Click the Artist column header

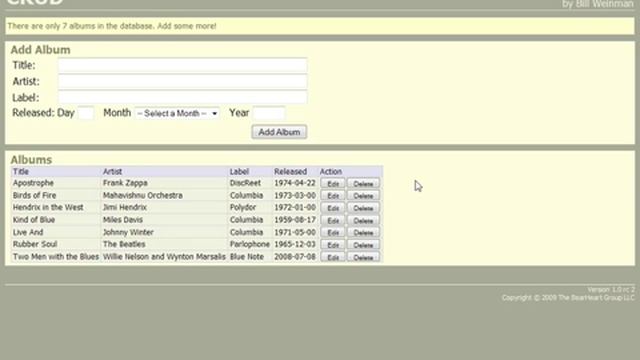112,171
